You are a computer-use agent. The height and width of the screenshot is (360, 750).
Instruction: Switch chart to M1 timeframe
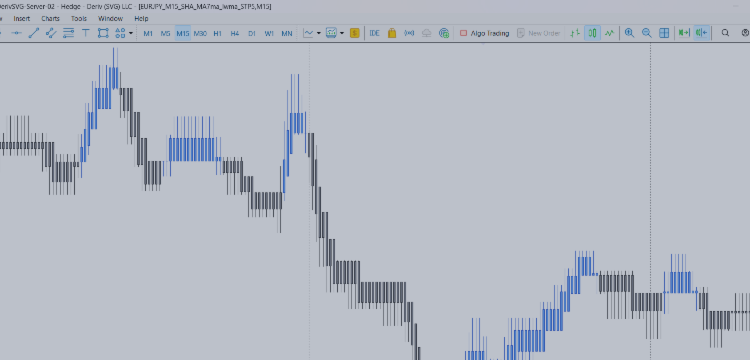148,33
